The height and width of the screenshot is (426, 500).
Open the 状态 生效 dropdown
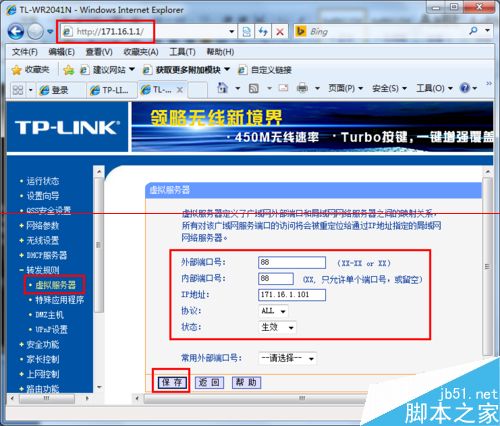coord(277,327)
